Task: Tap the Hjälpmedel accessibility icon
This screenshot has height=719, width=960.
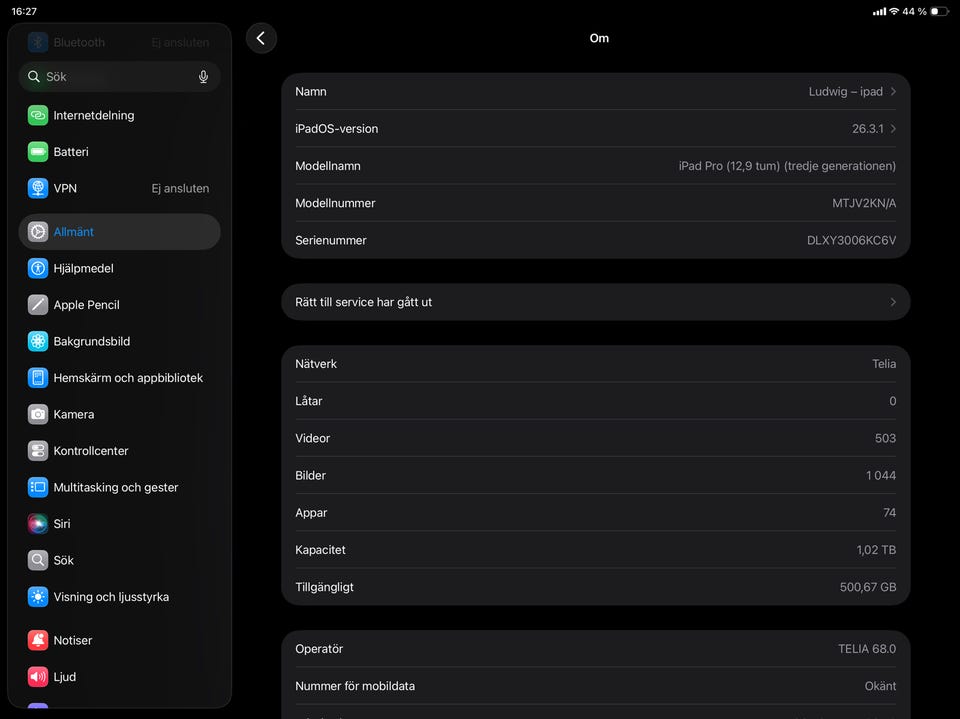Action: [x=38, y=268]
